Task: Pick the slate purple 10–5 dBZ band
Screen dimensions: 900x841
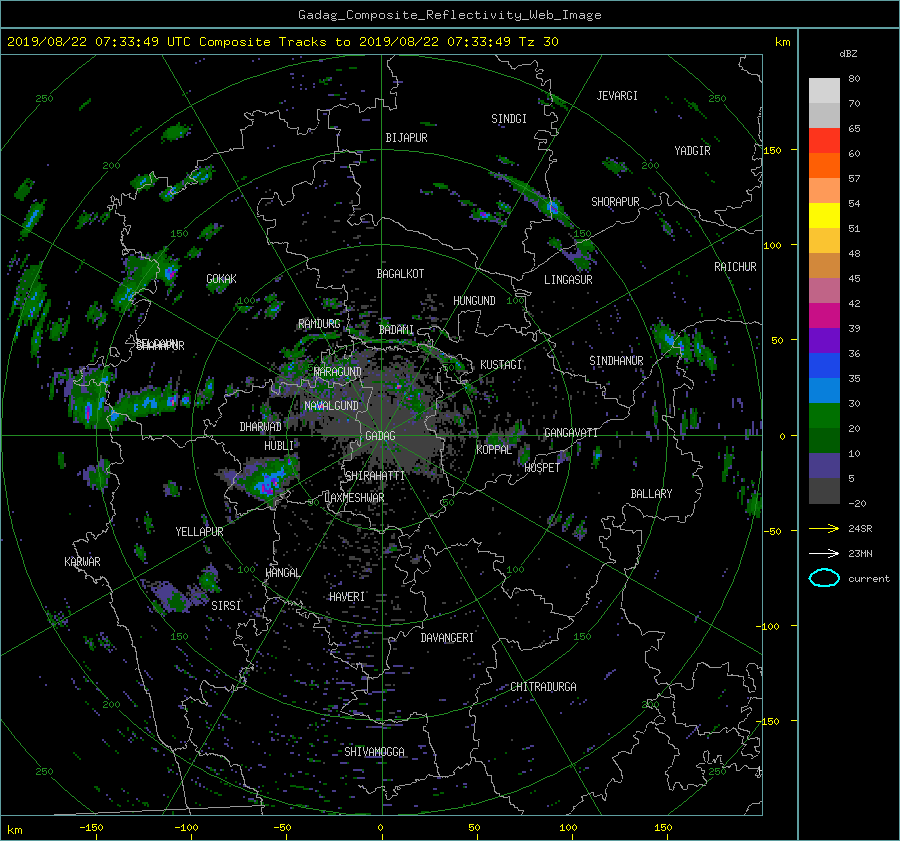Action: pyautogui.click(x=824, y=465)
